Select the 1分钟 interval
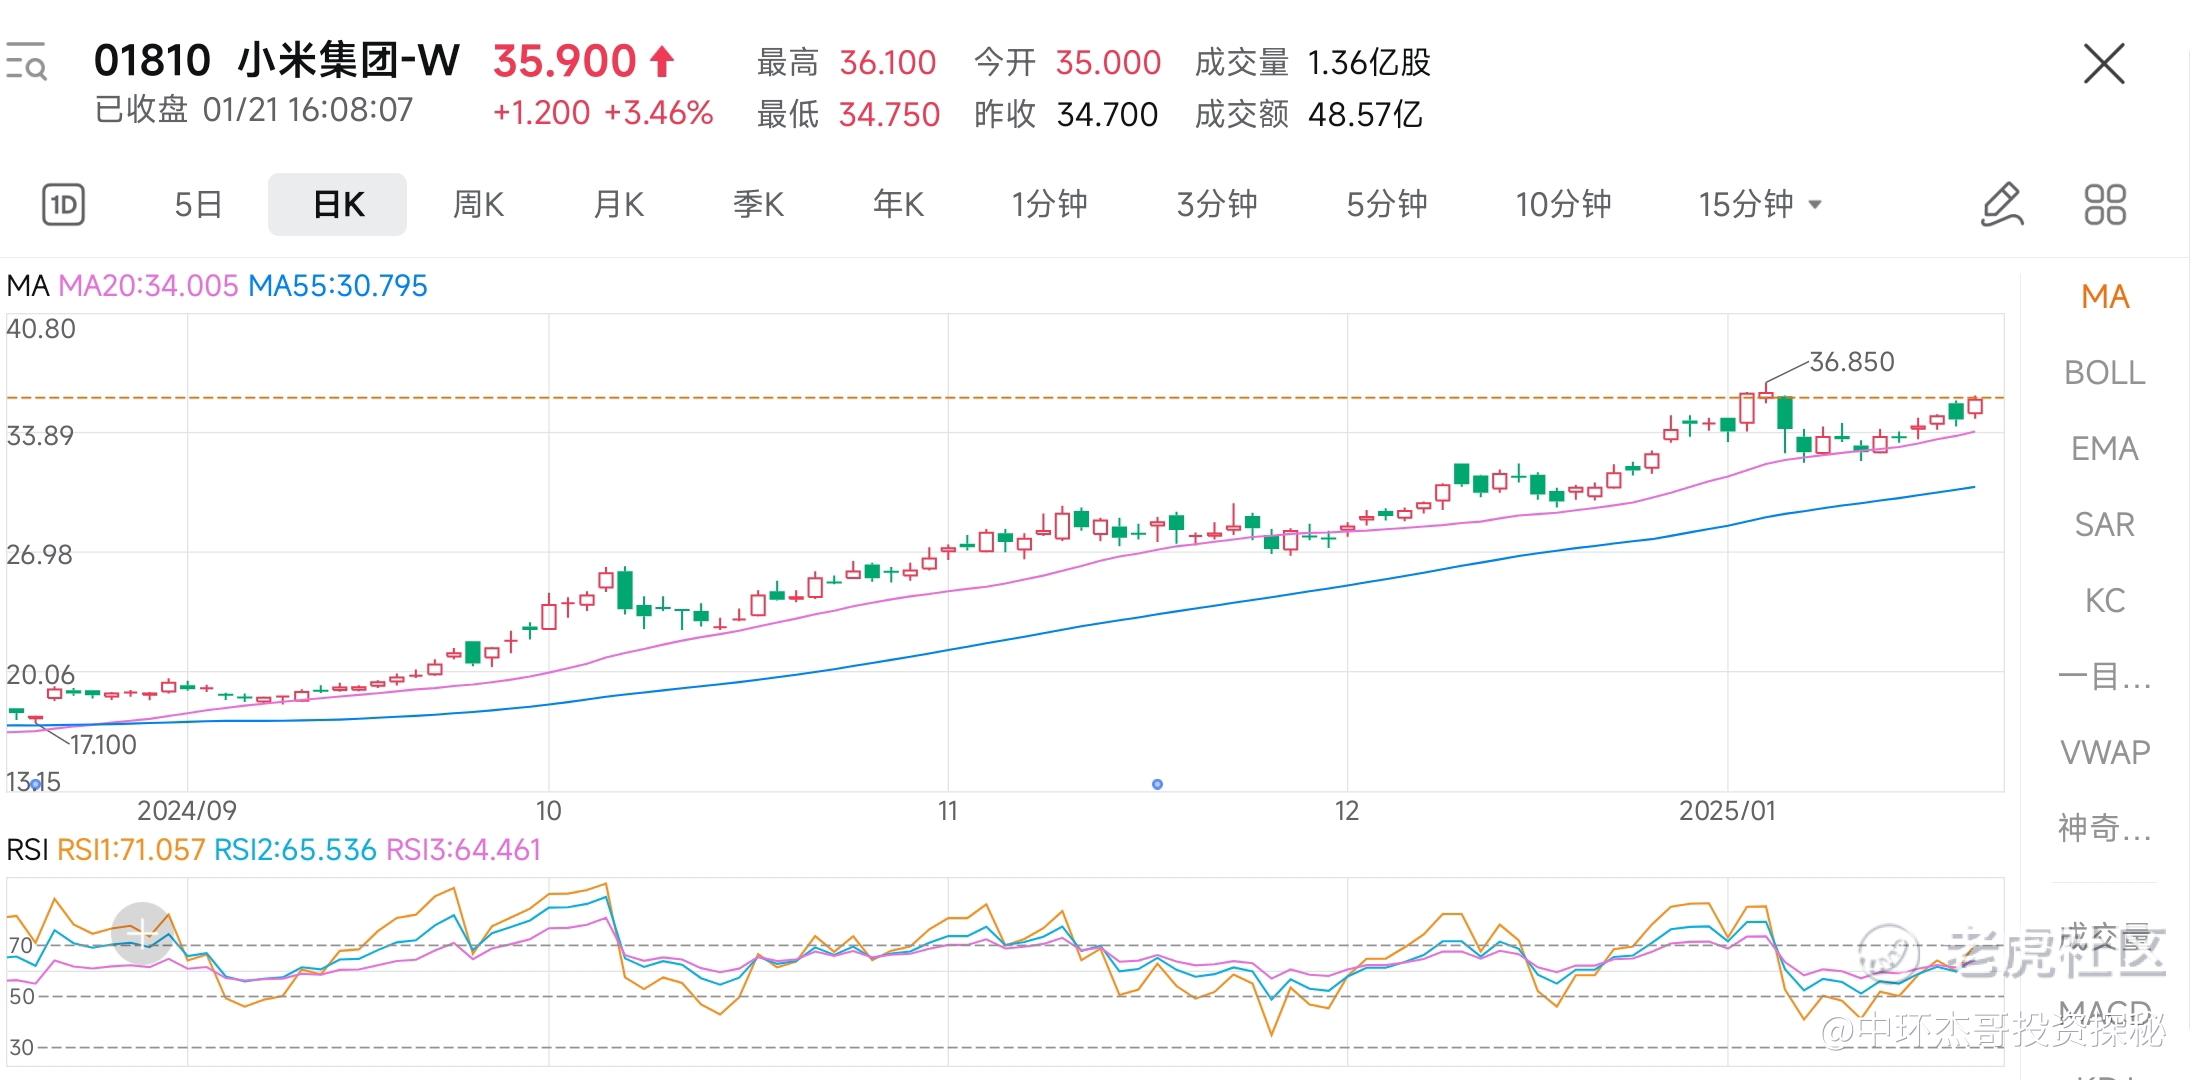Viewport: 2210px width, 1080px height. click(x=1049, y=205)
